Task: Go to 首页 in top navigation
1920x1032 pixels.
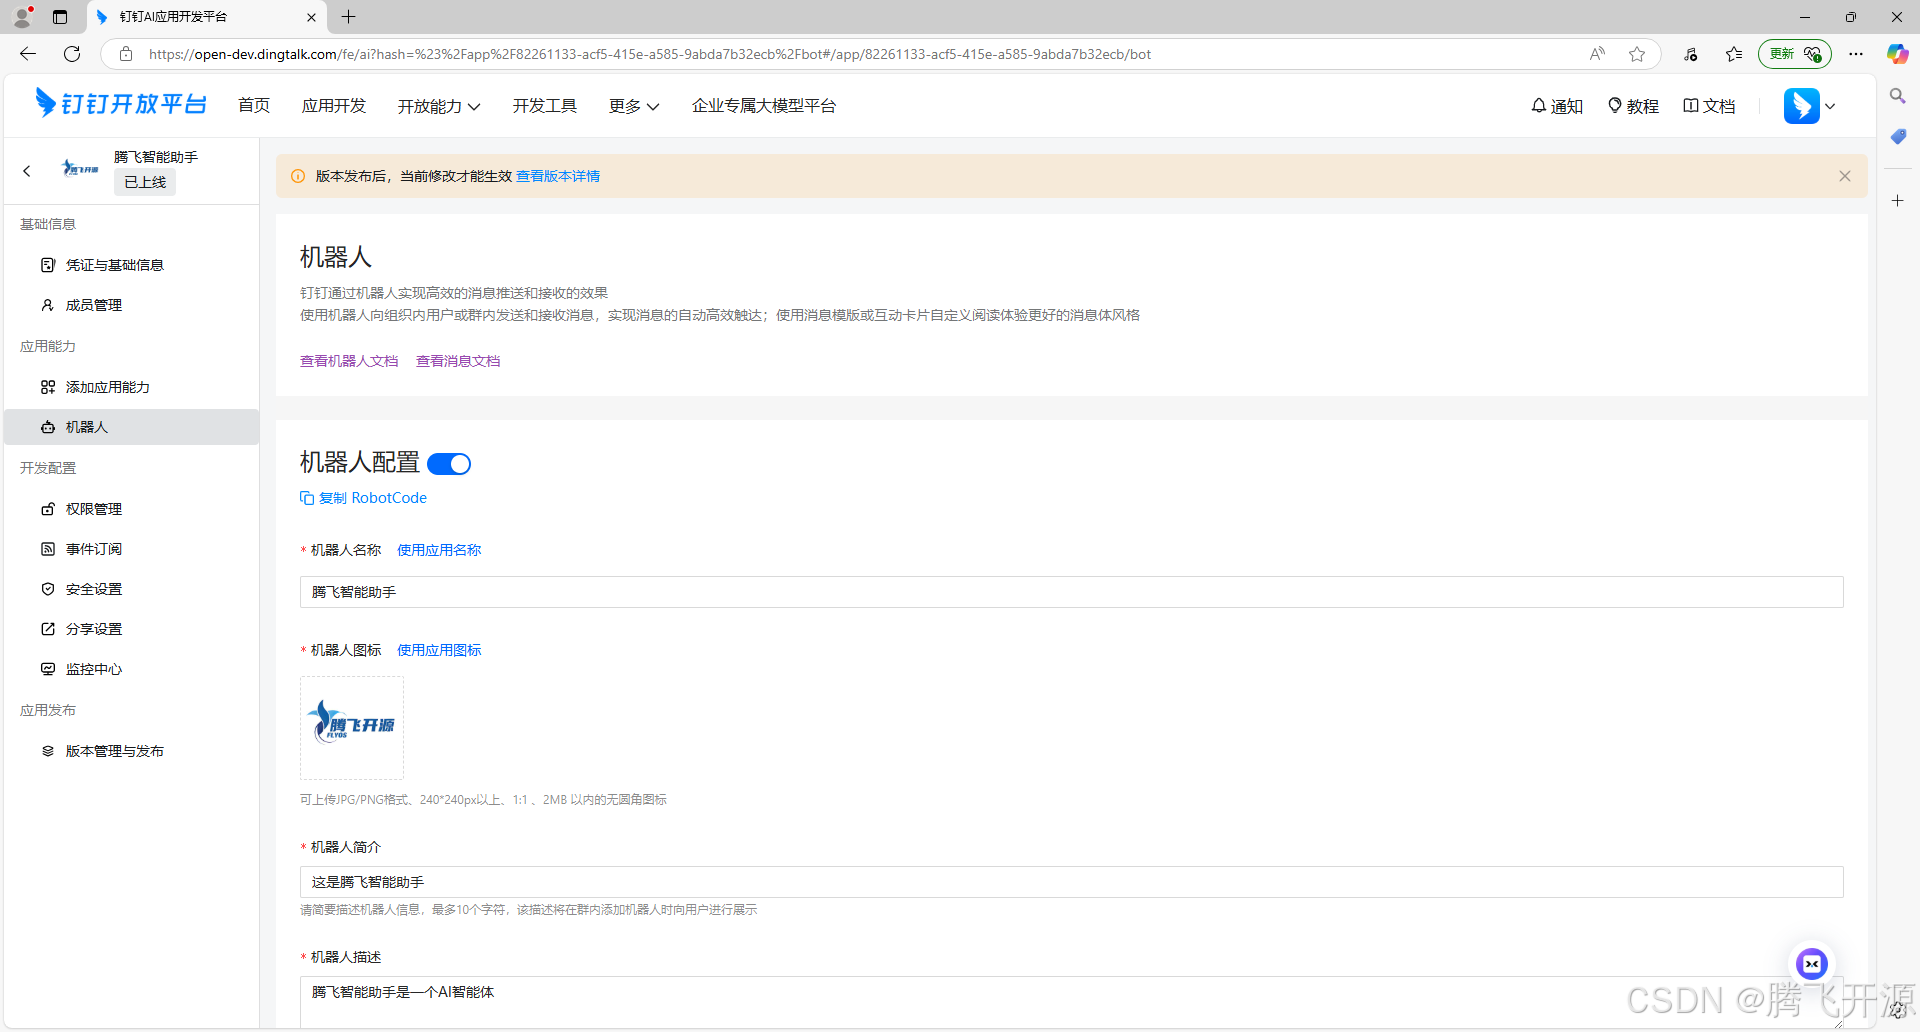Action: pyautogui.click(x=254, y=106)
